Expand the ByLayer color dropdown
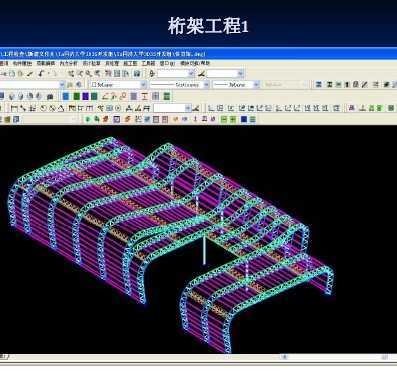This screenshot has width=397, height=371. coord(143,85)
